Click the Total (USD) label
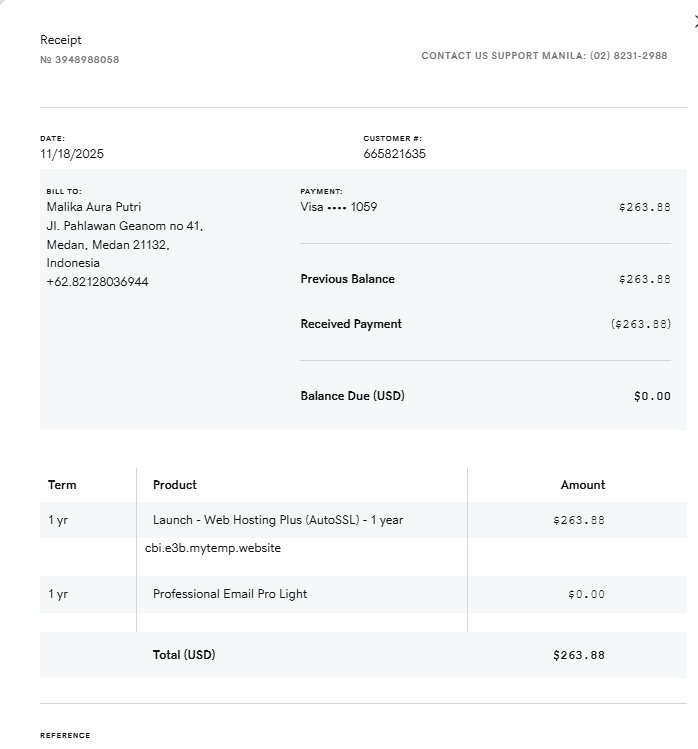The height and width of the screenshot is (749, 698). pyautogui.click(x=184, y=655)
